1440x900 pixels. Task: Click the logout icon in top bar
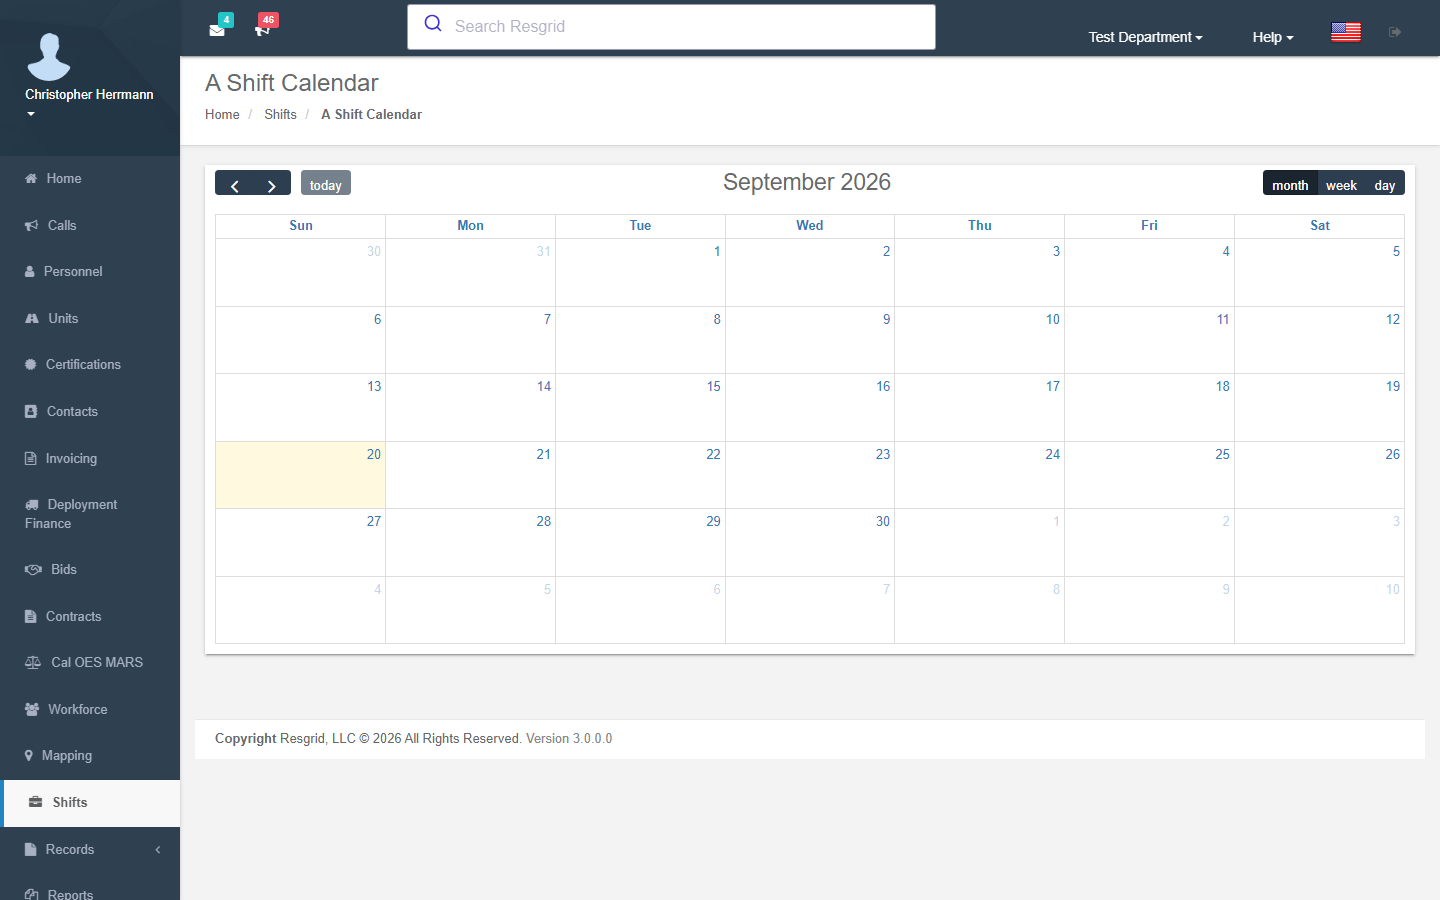click(1395, 32)
